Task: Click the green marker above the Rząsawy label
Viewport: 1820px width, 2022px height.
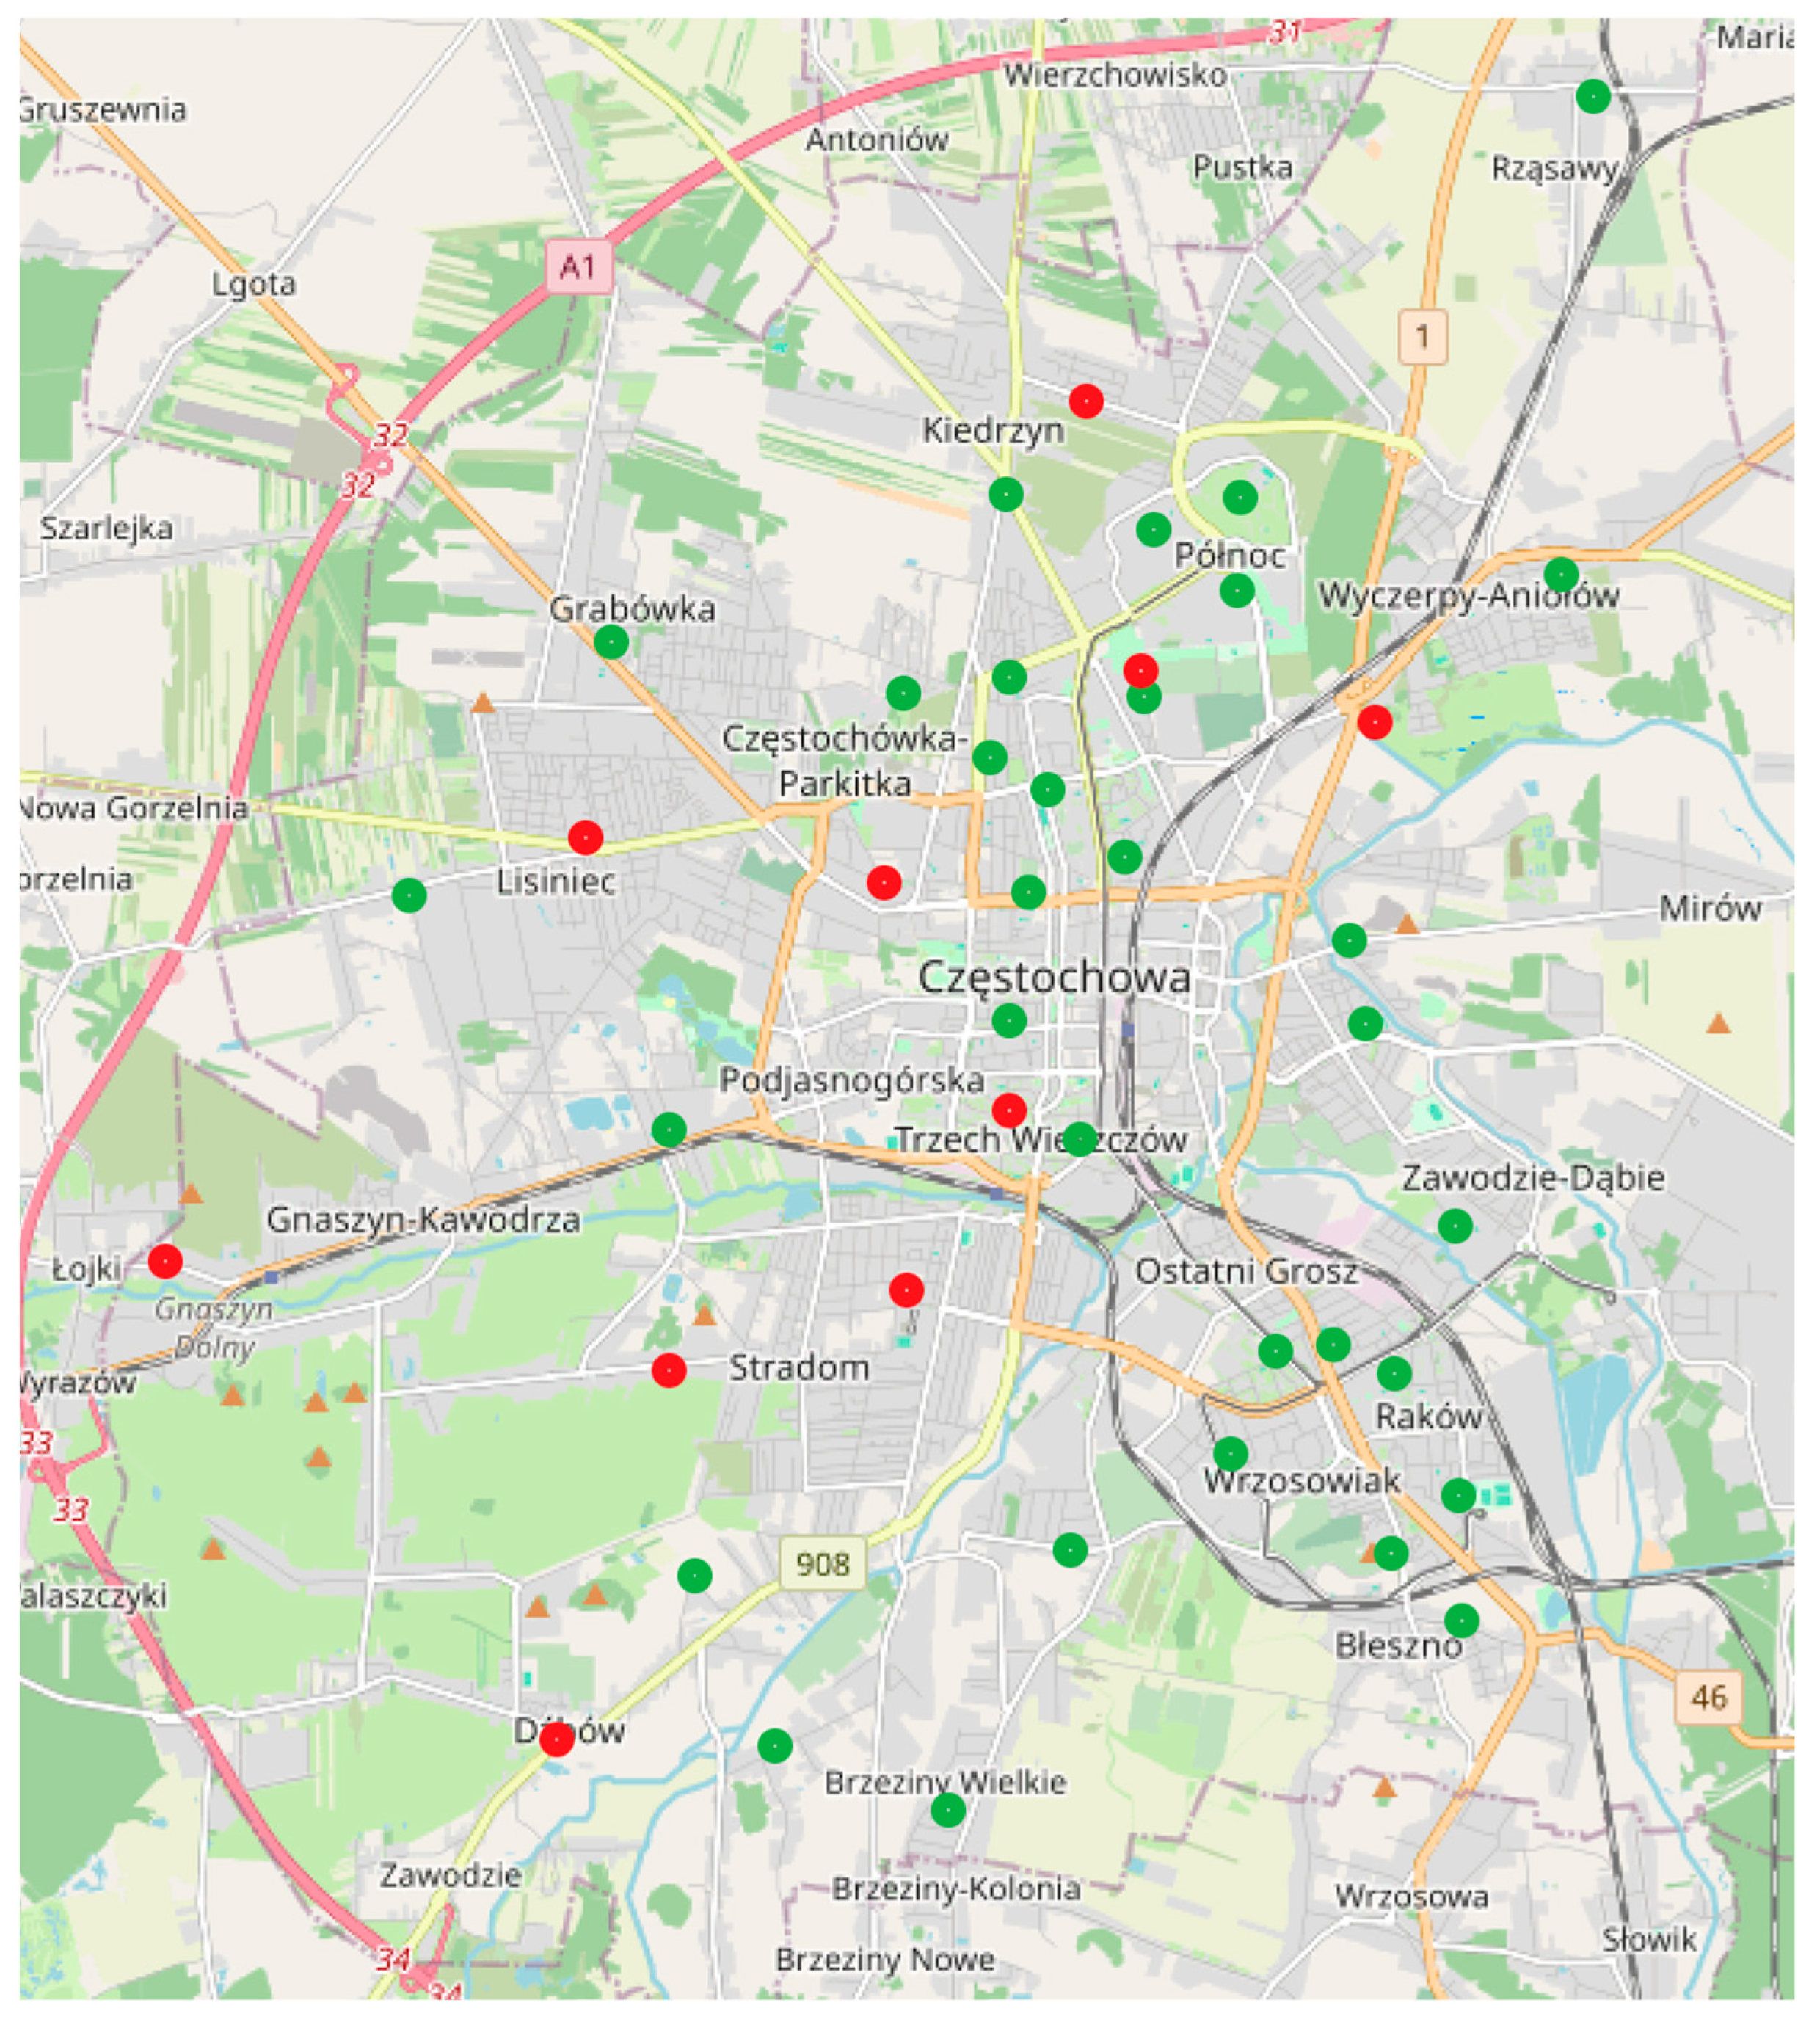Action: click(1593, 97)
